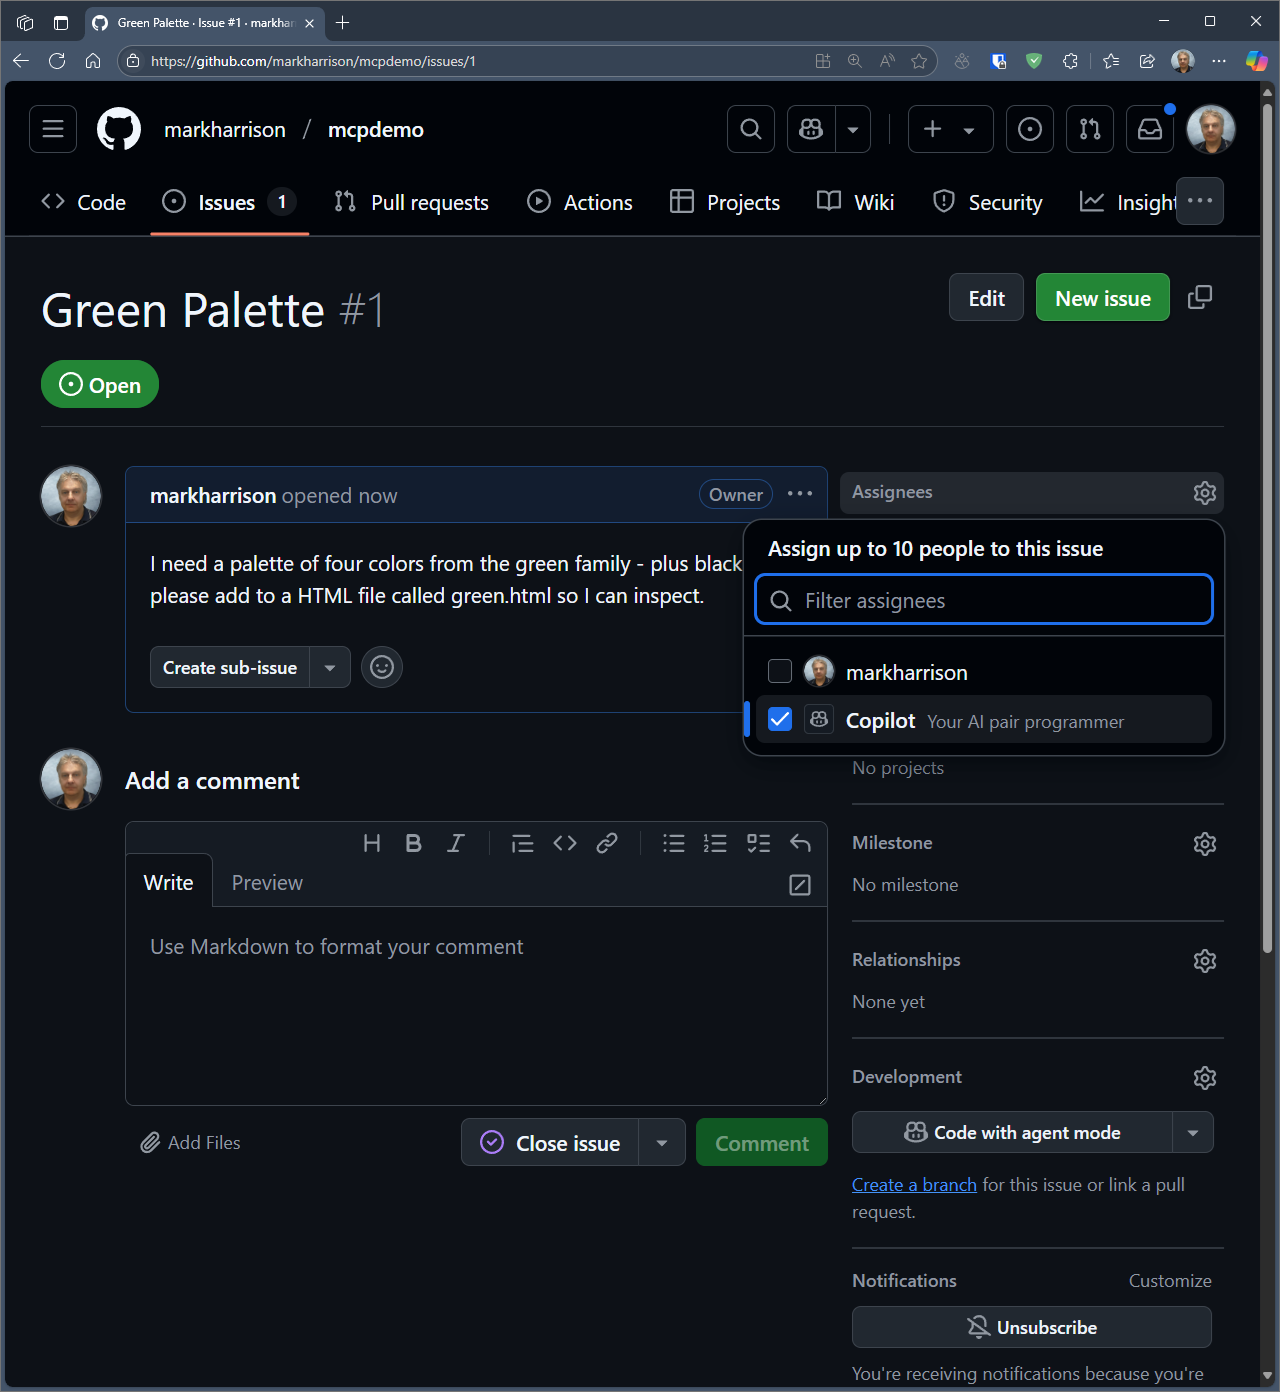The height and width of the screenshot is (1392, 1280).
Task: Follow the Create a branch link
Action: tap(914, 1184)
